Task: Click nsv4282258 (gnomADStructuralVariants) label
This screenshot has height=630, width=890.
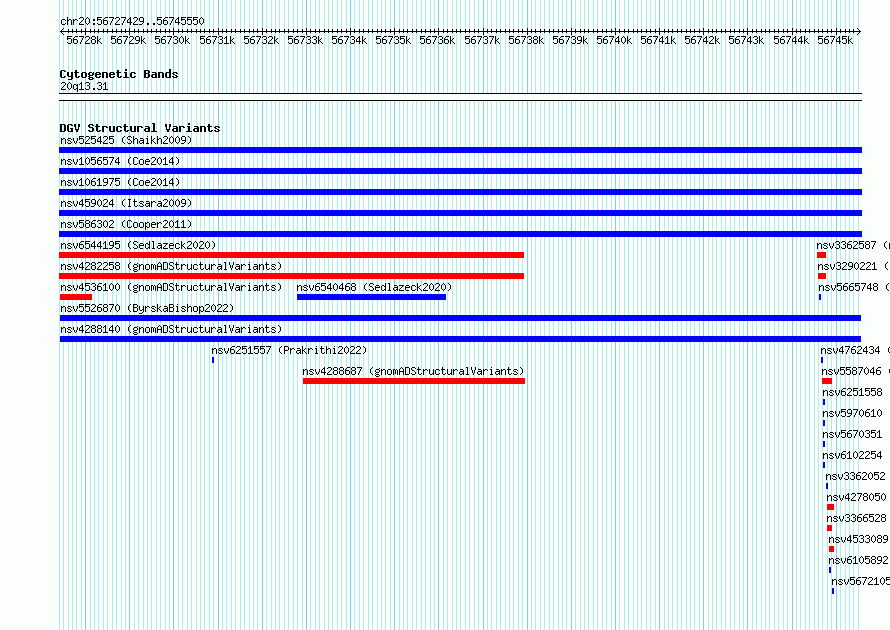Action: 171,266
